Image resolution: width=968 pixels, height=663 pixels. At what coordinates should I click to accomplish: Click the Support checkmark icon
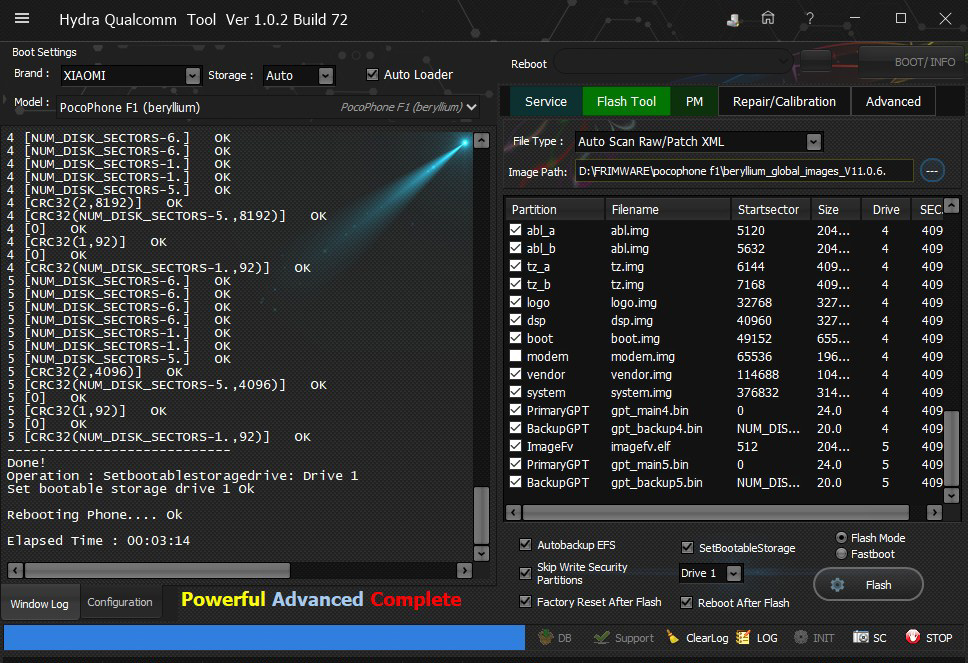point(601,637)
